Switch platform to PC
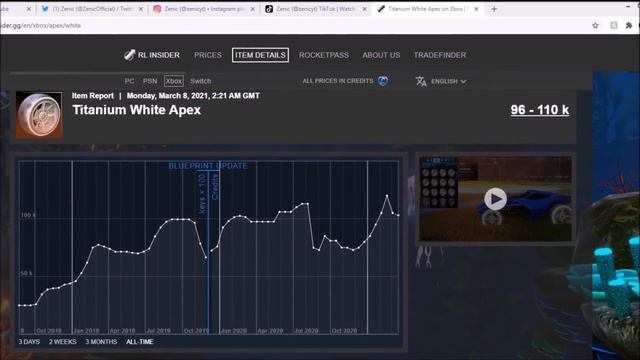 [x=129, y=81]
